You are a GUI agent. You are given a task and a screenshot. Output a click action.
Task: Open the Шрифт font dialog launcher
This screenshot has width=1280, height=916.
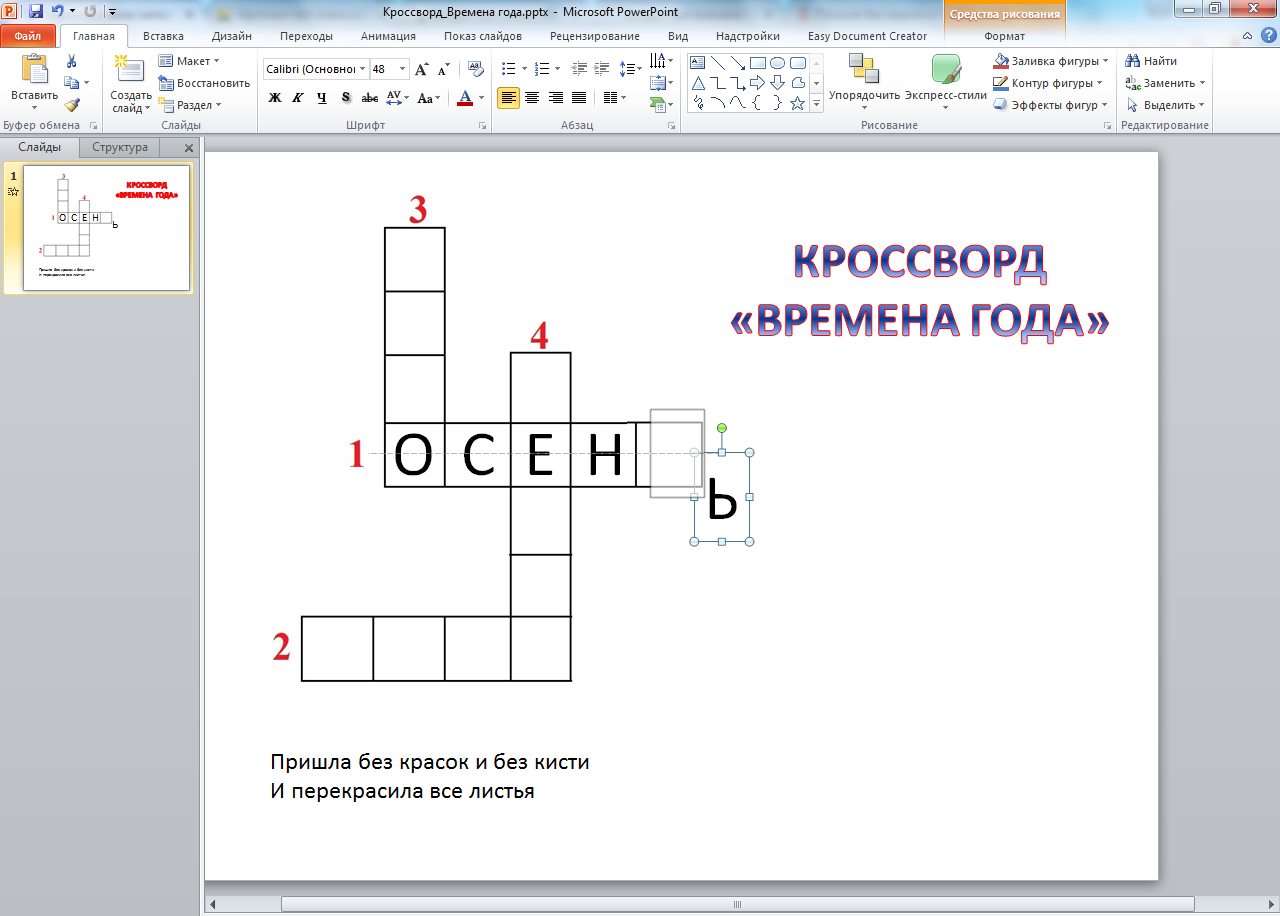point(483,126)
